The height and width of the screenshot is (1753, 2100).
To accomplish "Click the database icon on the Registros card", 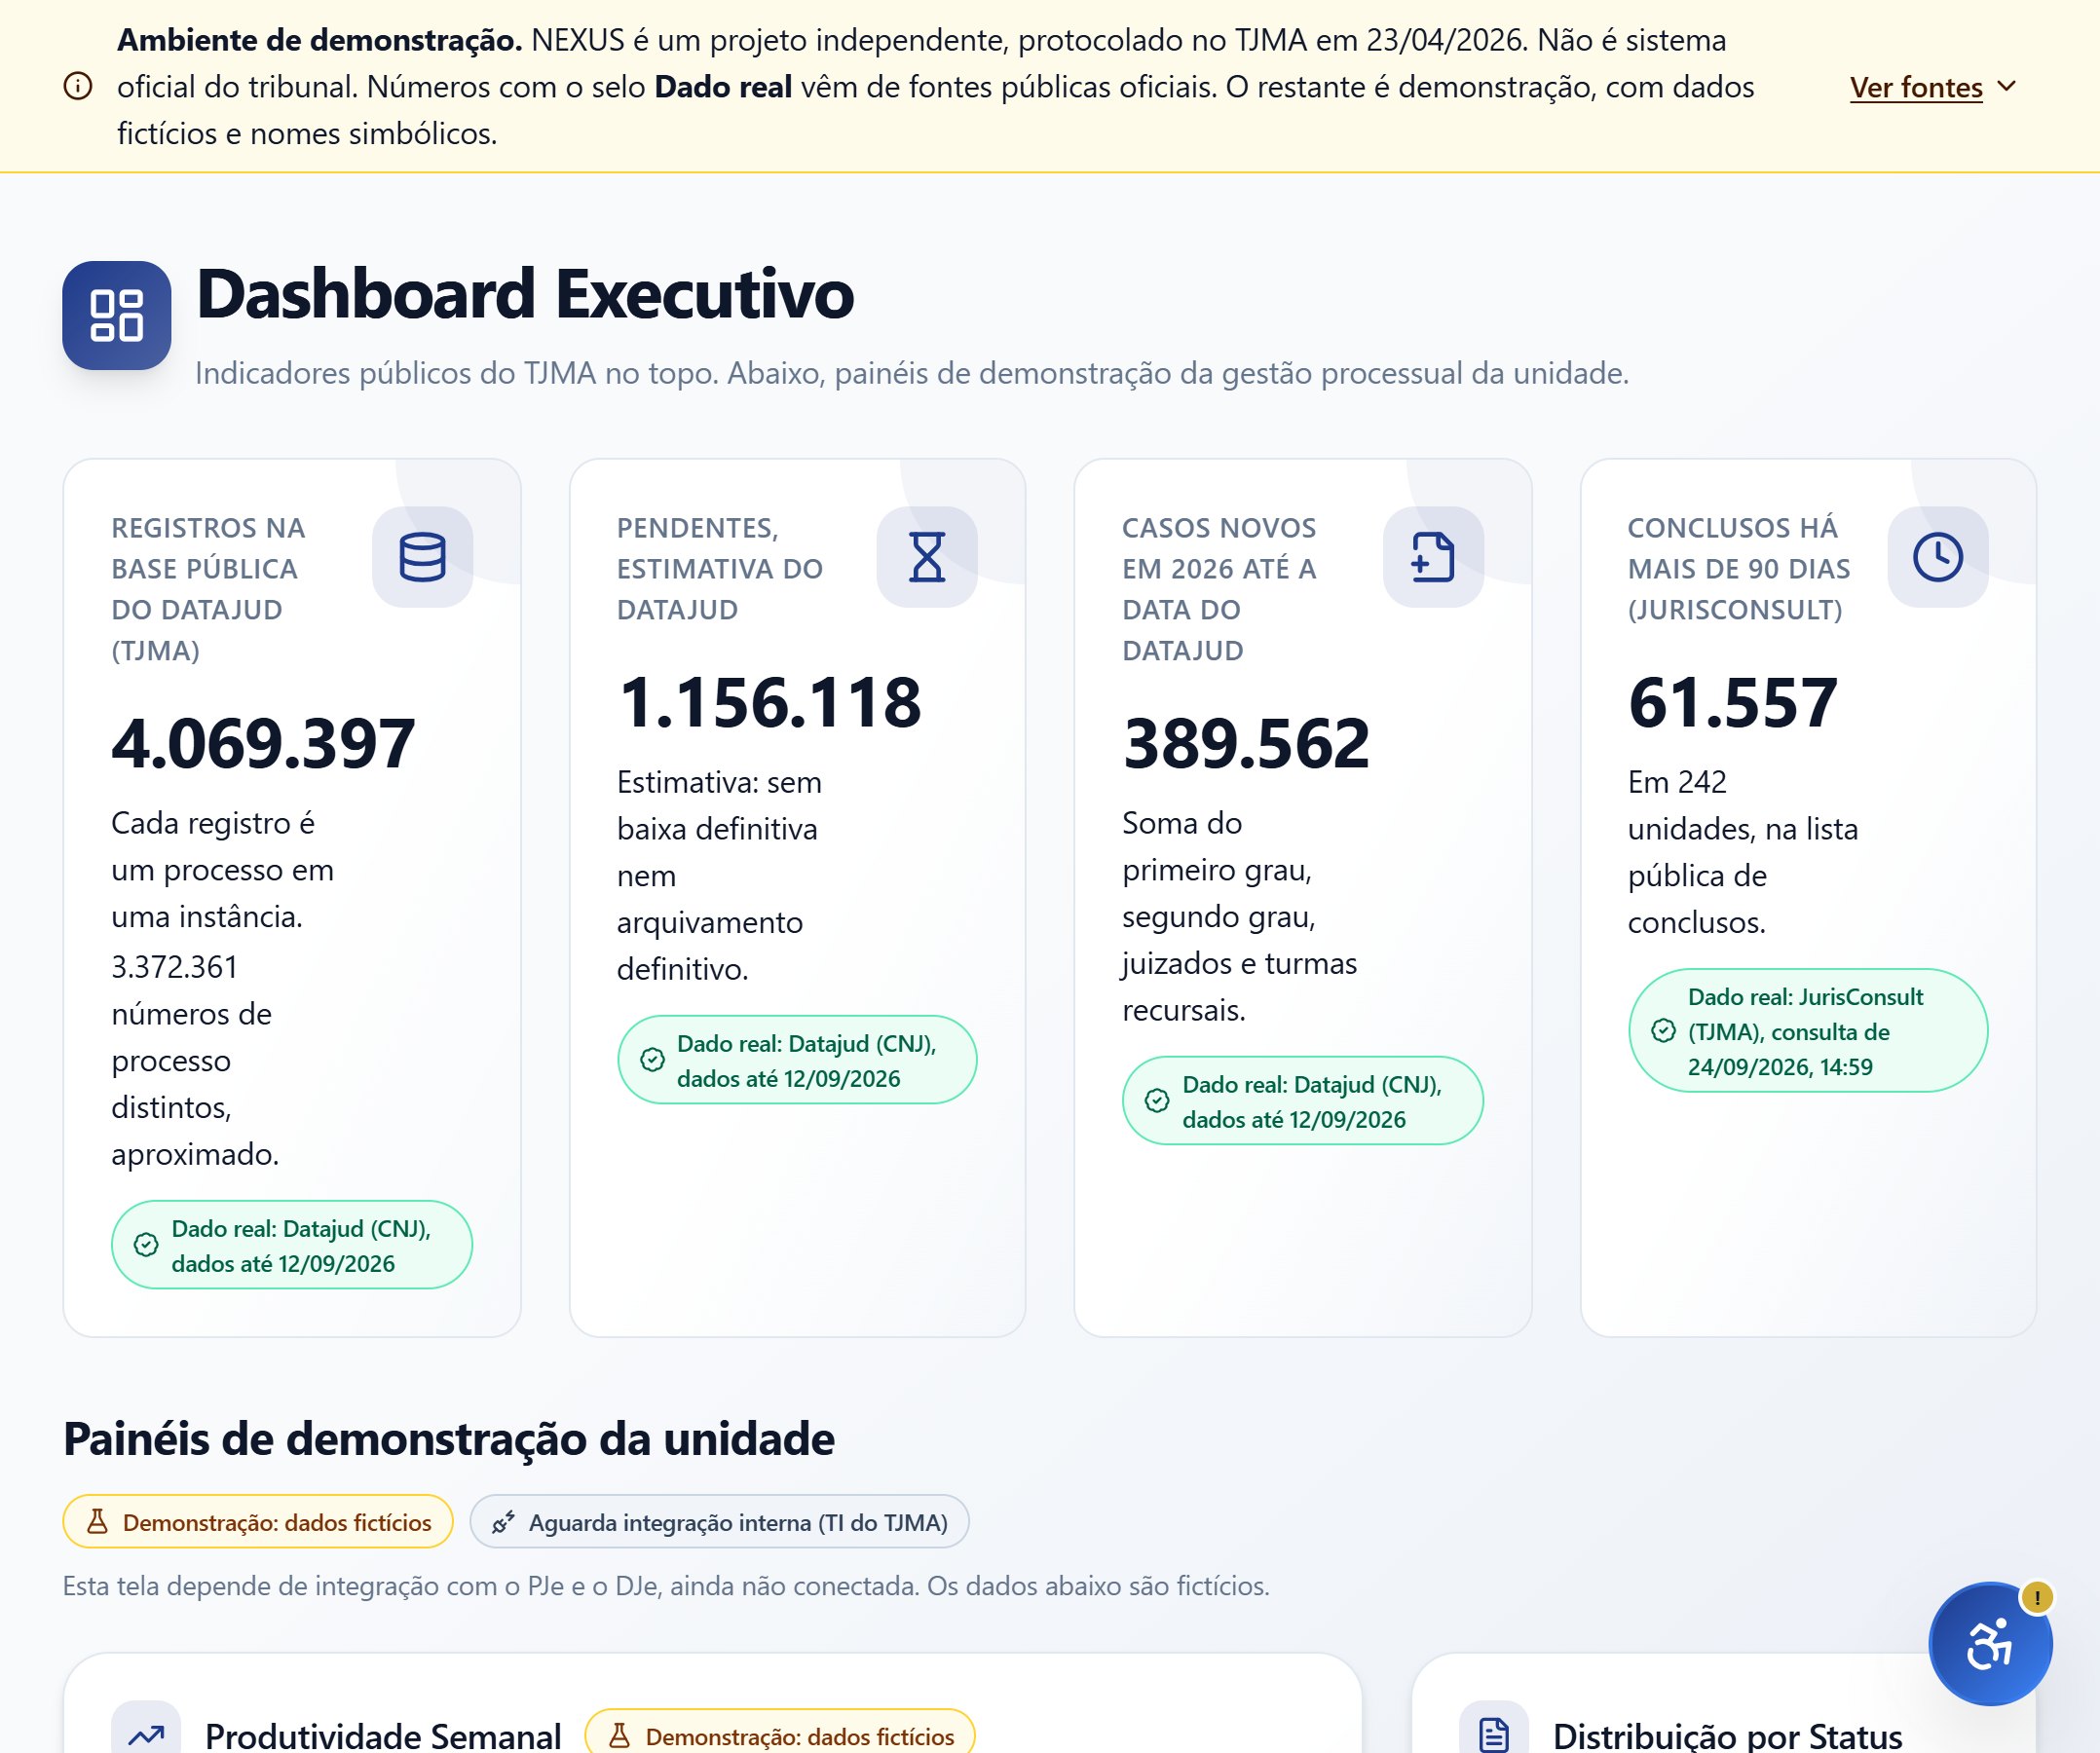I will tap(422, 557).
